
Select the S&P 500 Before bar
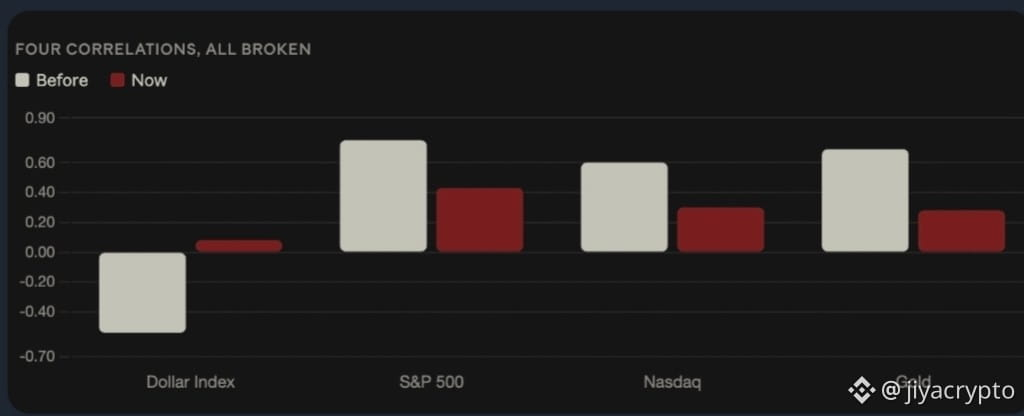click(x=383, y=196)
